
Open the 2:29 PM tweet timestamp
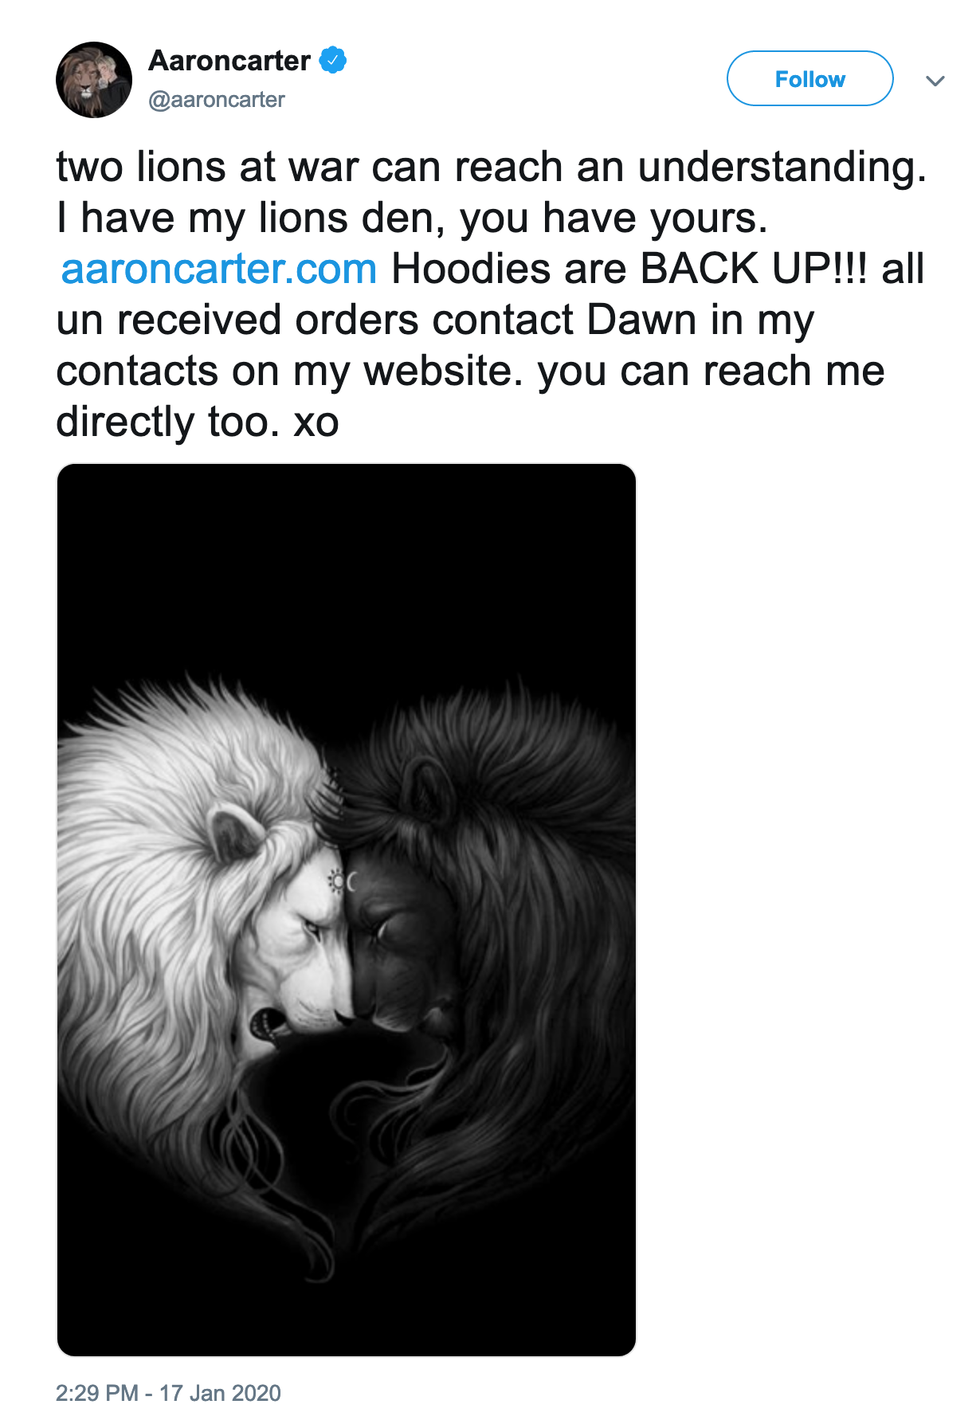pyautogui.click(x=97, y=1393)
